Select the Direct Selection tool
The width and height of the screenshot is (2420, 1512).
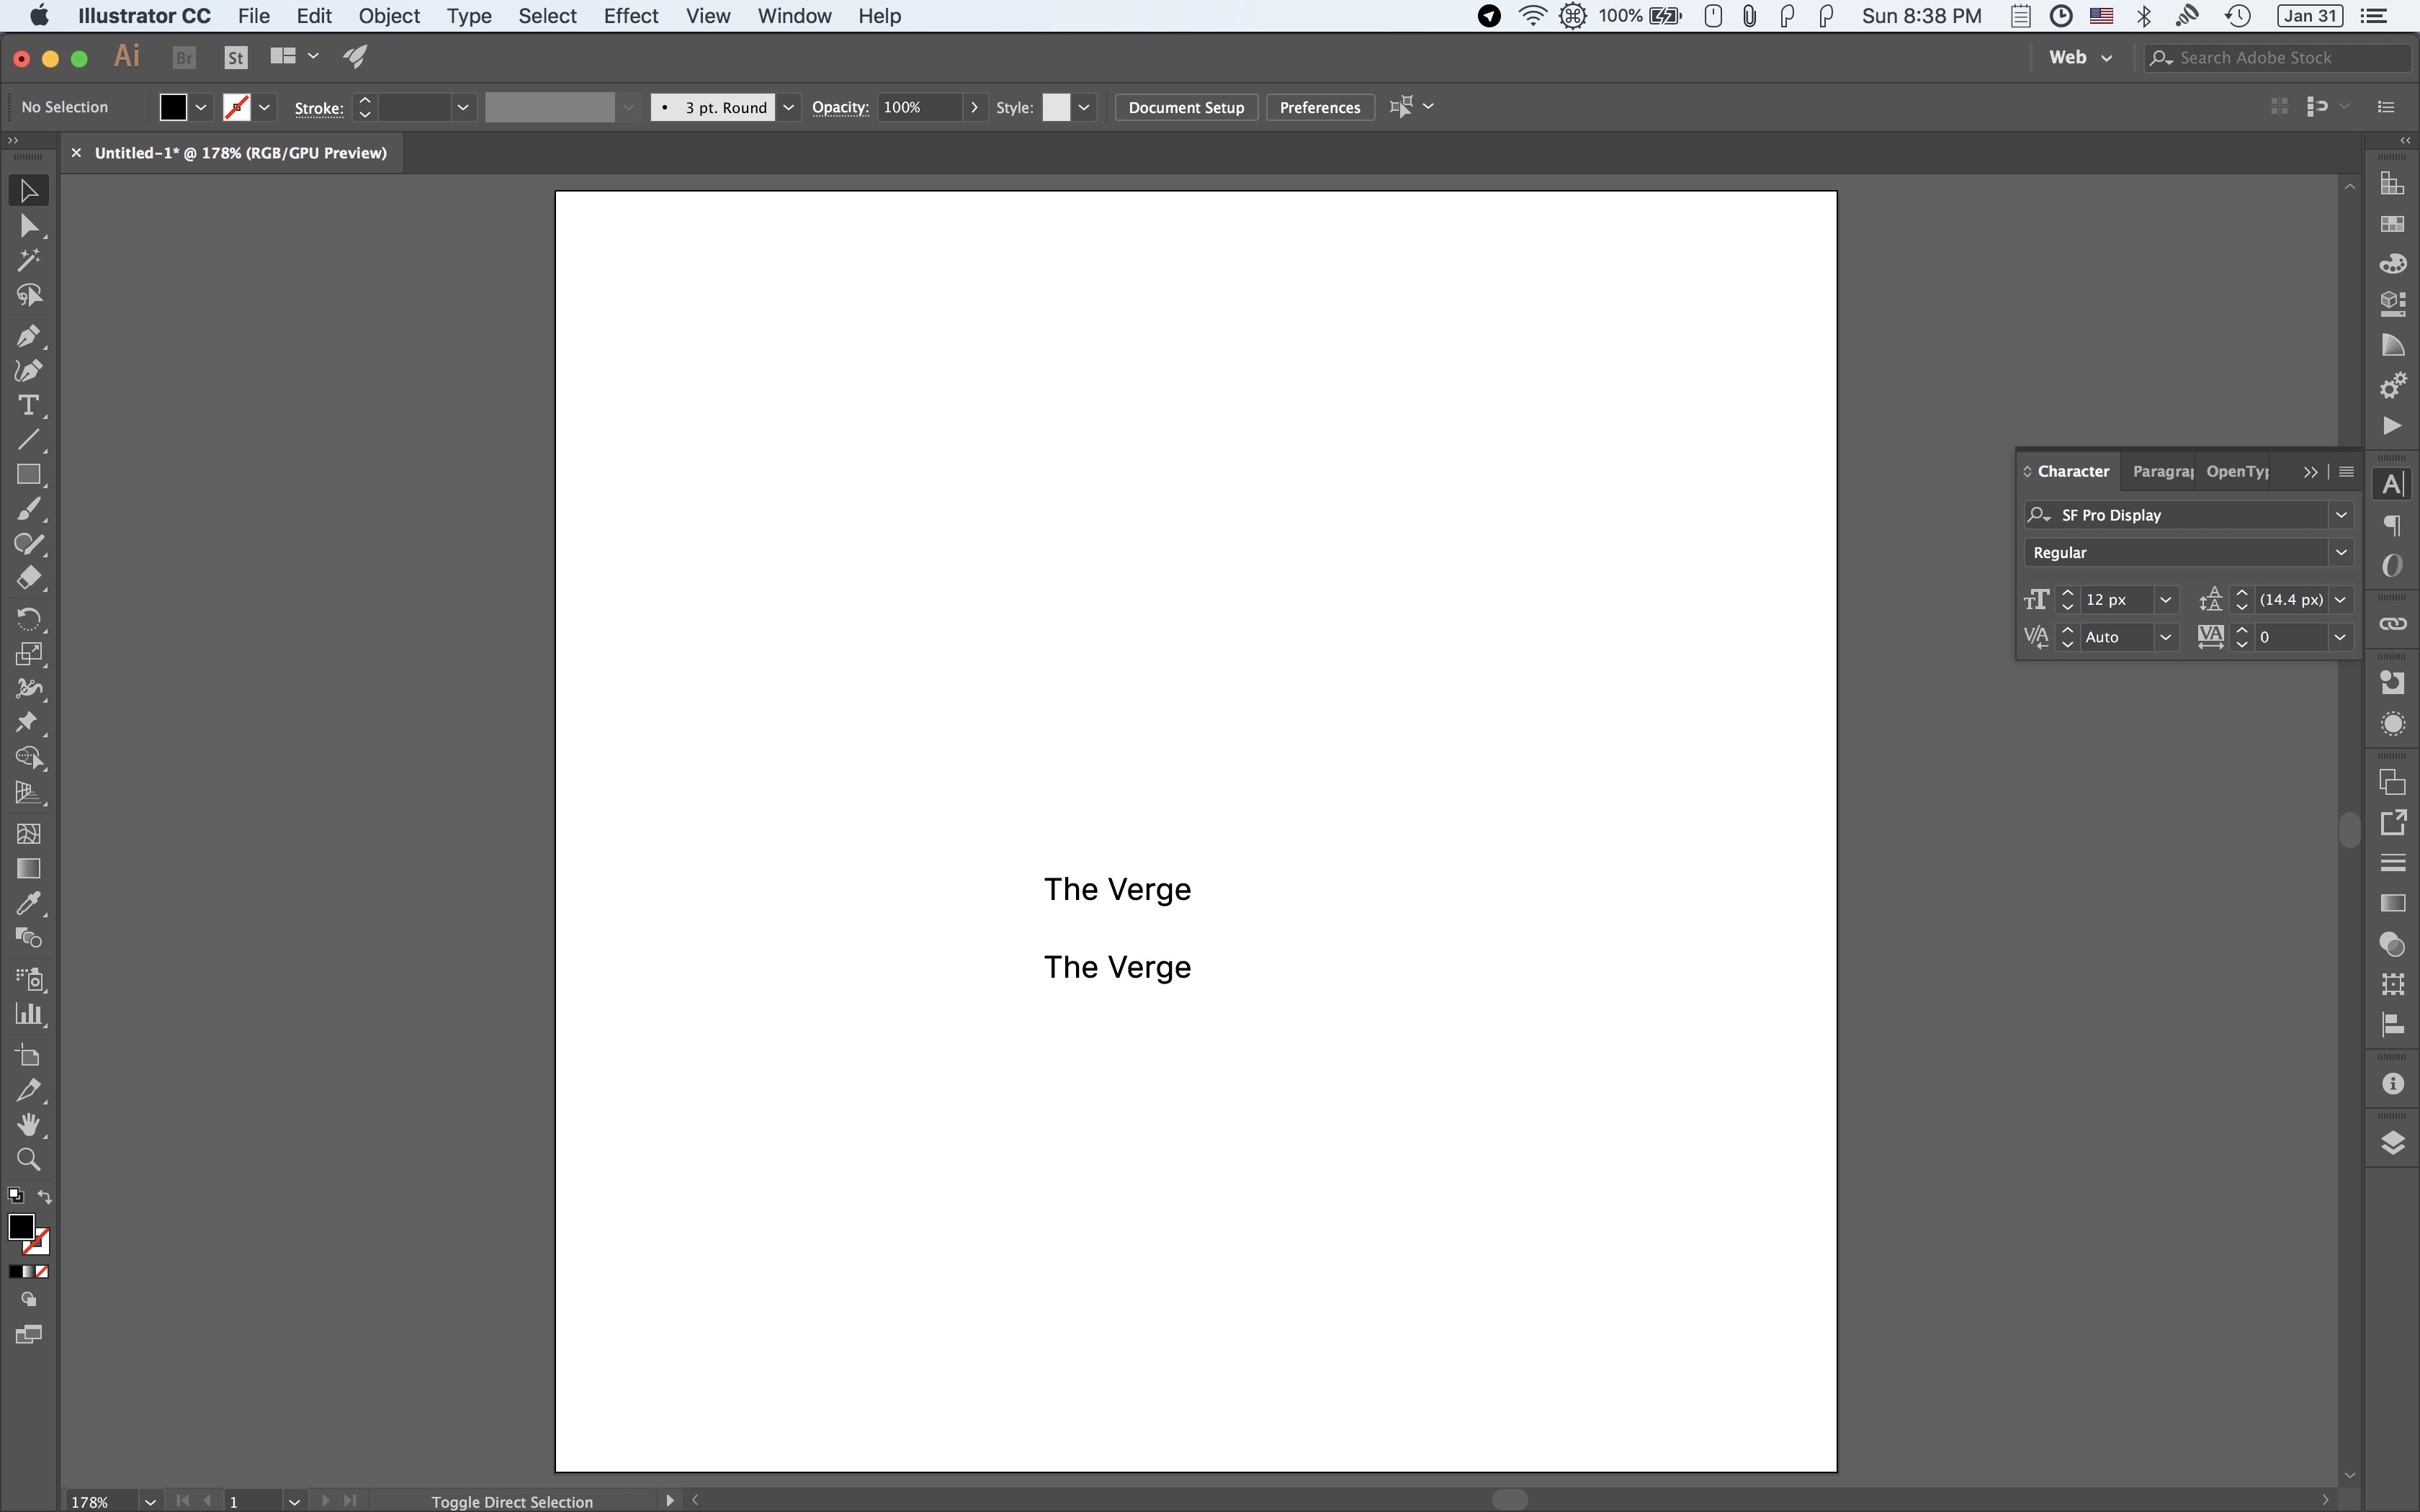28,226
